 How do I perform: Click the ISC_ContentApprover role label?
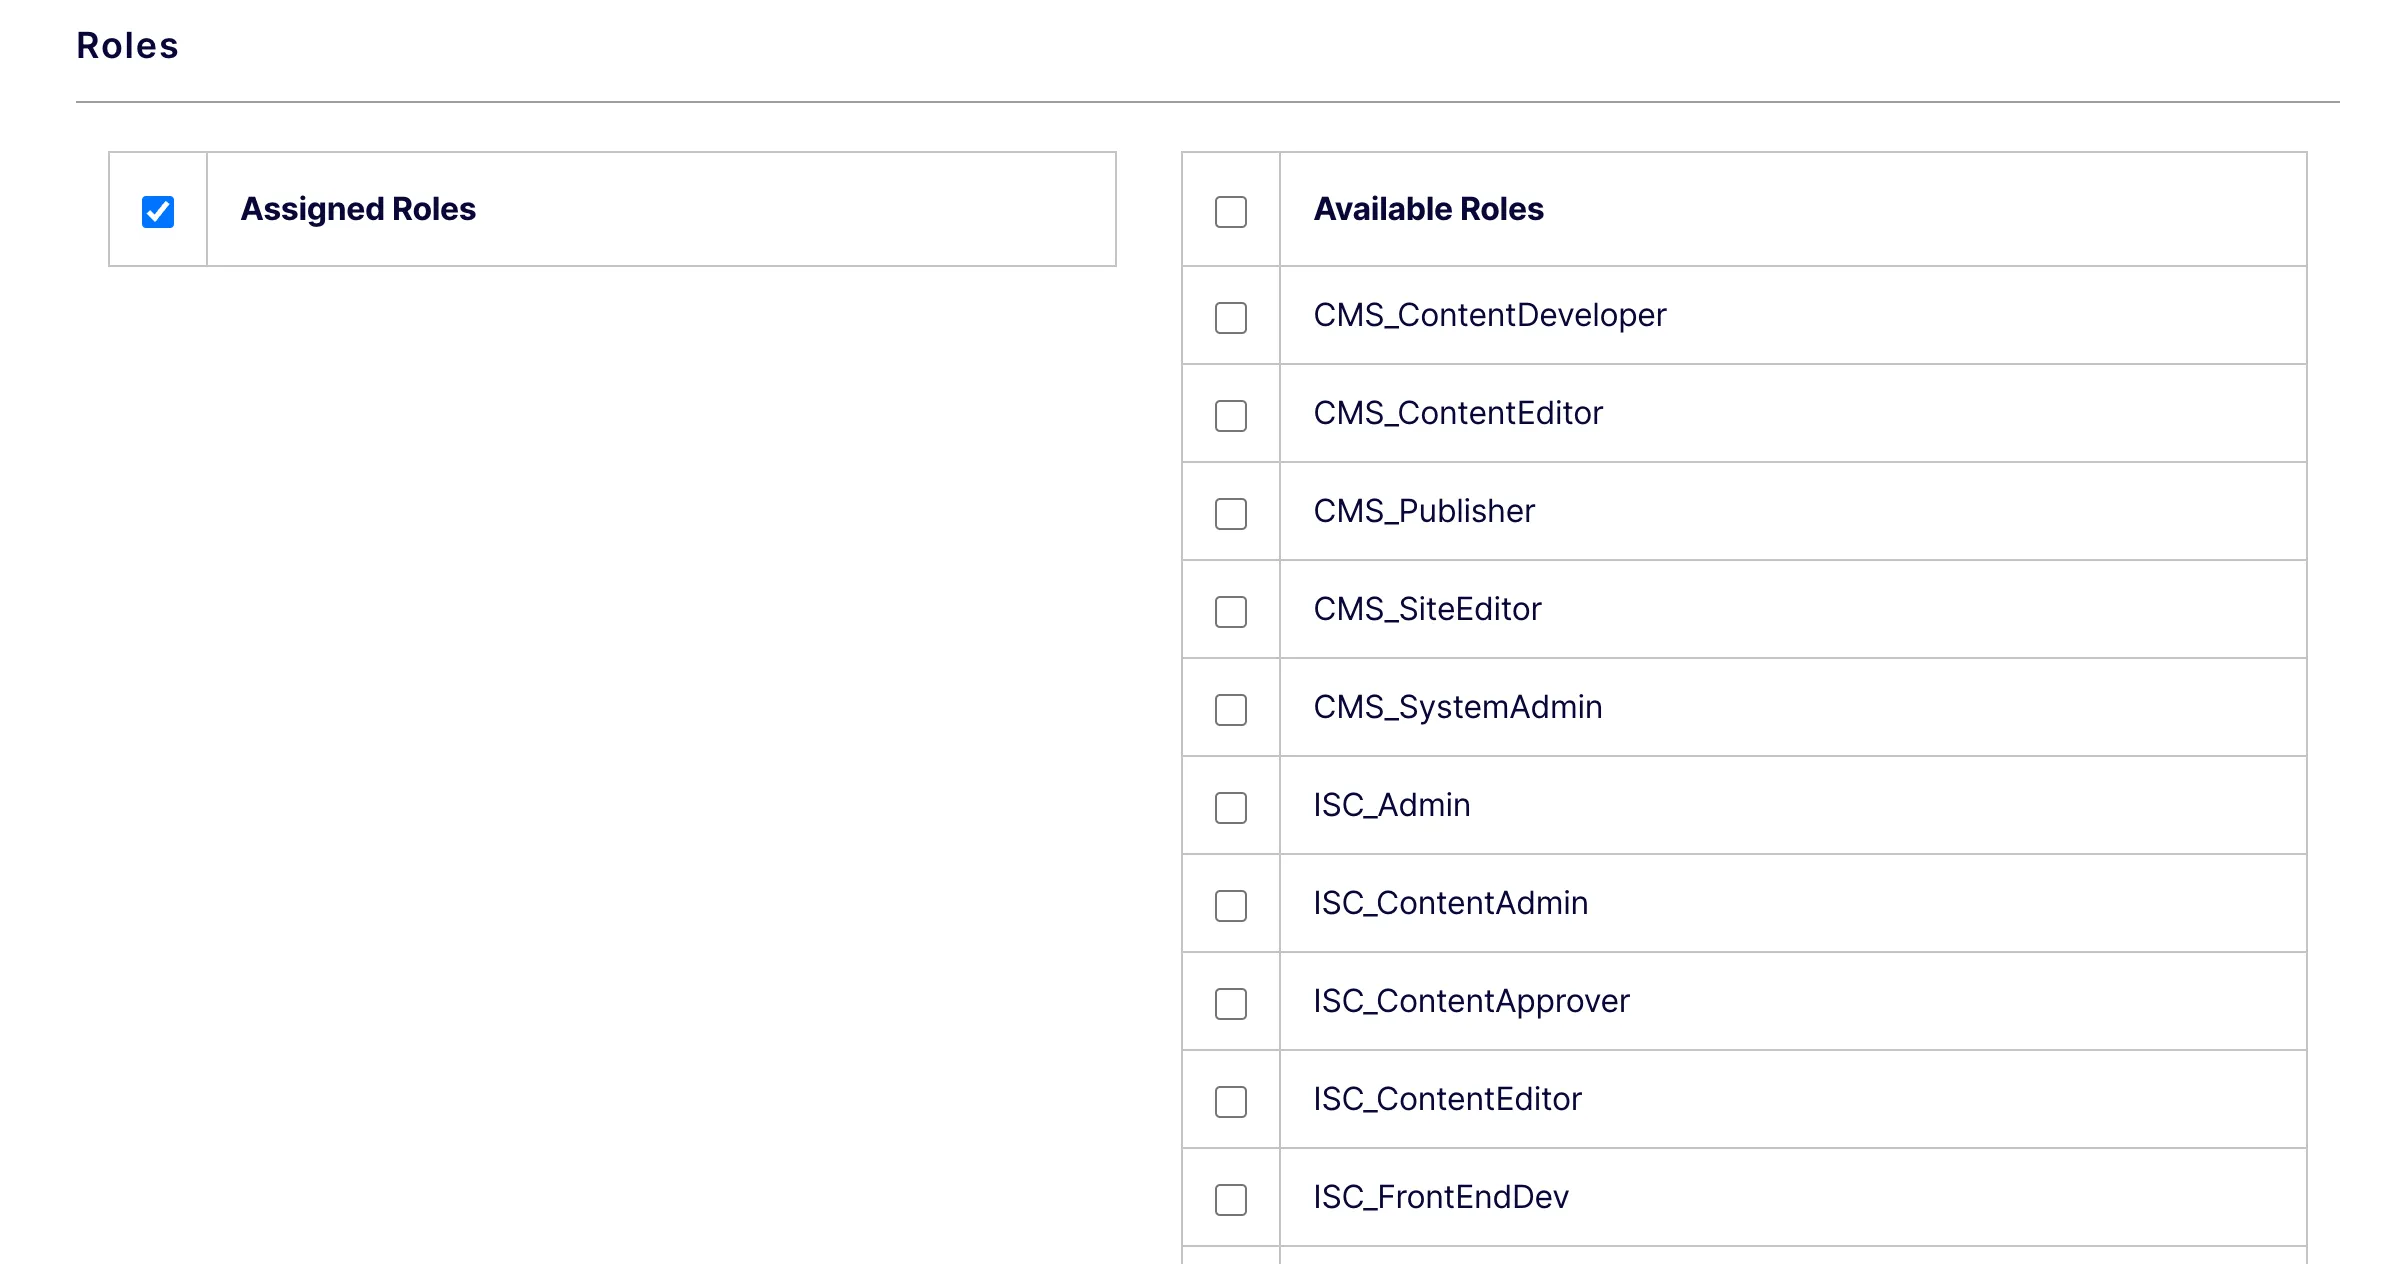pyautogui.click(x=1471, y=1001)
